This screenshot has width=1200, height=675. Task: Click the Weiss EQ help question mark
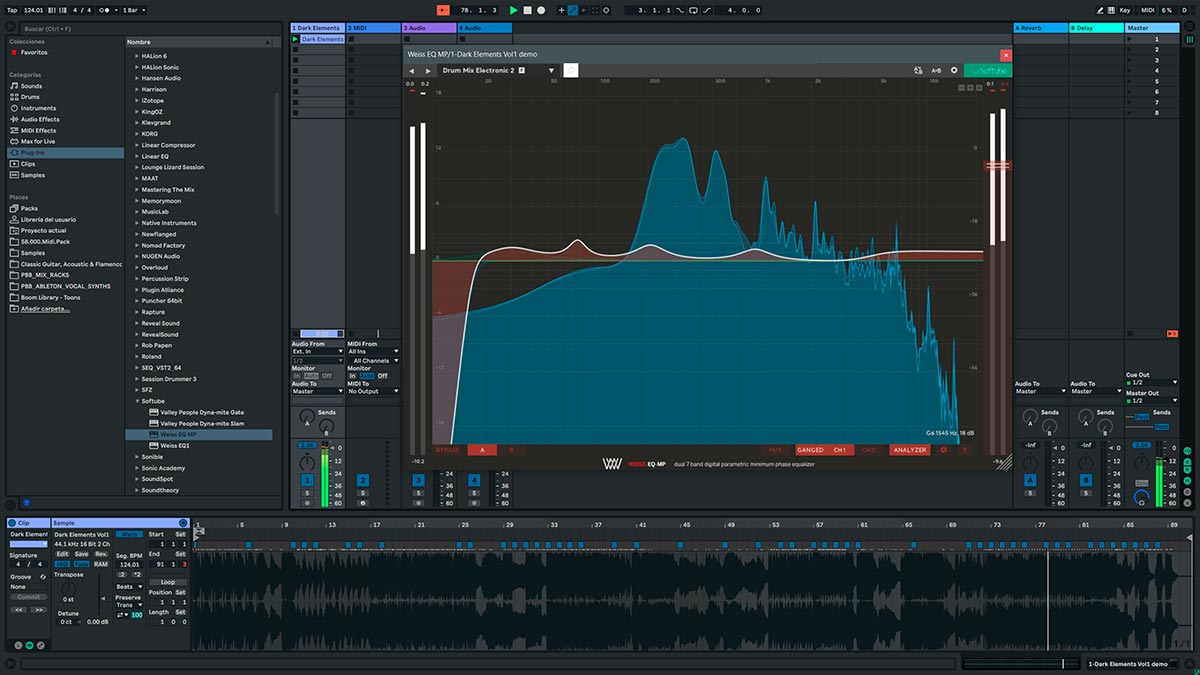point(965,450)
